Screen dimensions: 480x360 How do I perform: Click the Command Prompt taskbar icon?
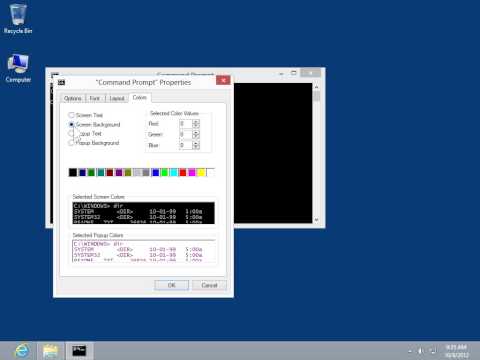79,351
